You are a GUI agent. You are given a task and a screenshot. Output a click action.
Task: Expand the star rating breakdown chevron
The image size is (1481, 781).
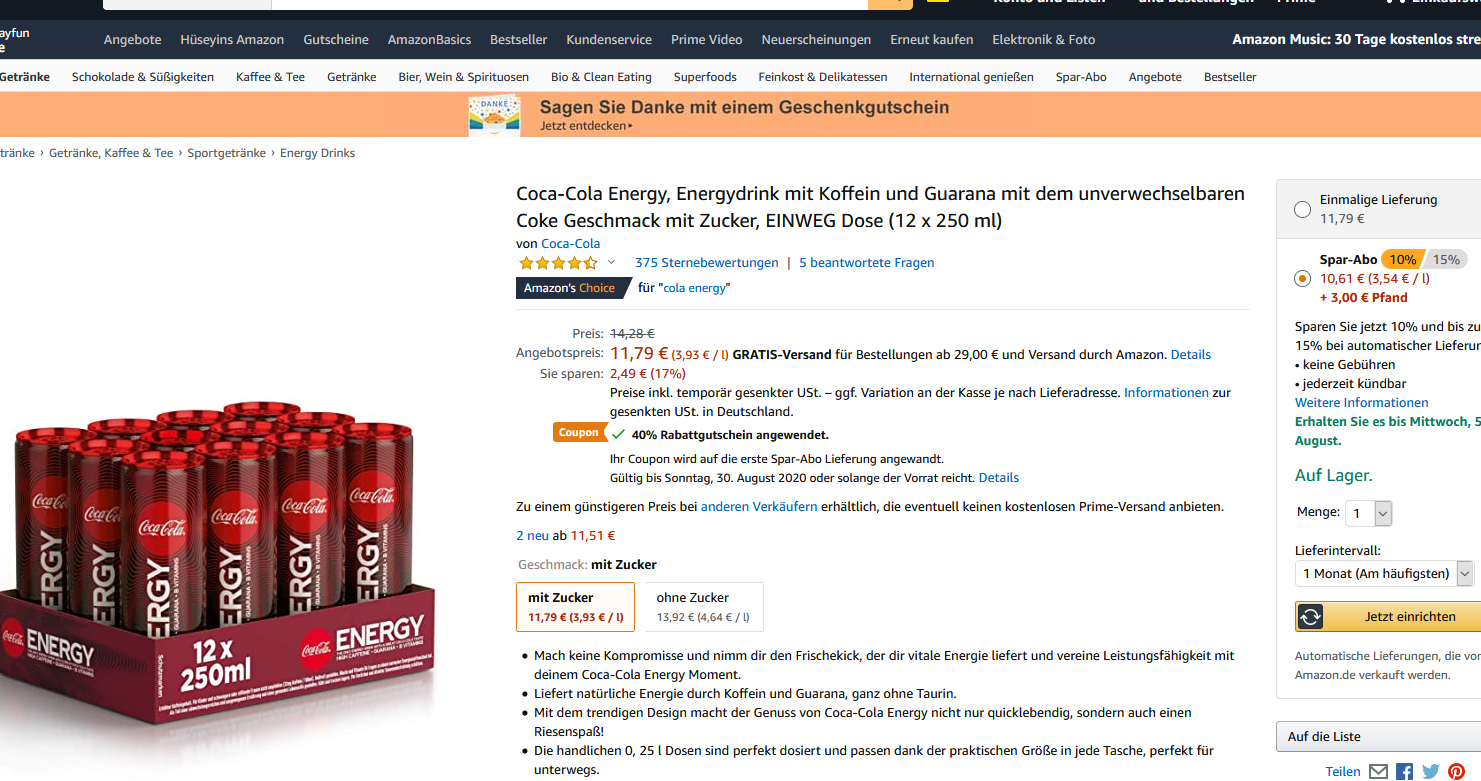point(611,263)
